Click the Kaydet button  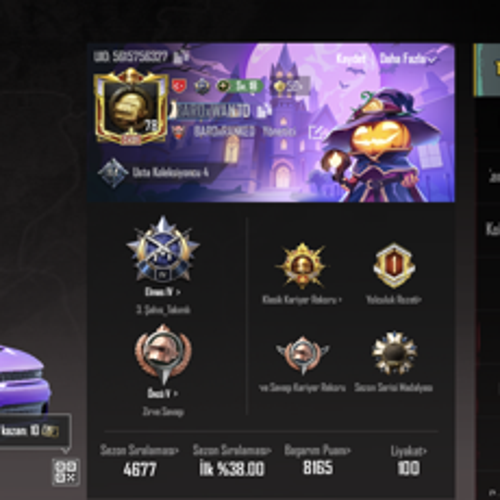click(351, 59)
